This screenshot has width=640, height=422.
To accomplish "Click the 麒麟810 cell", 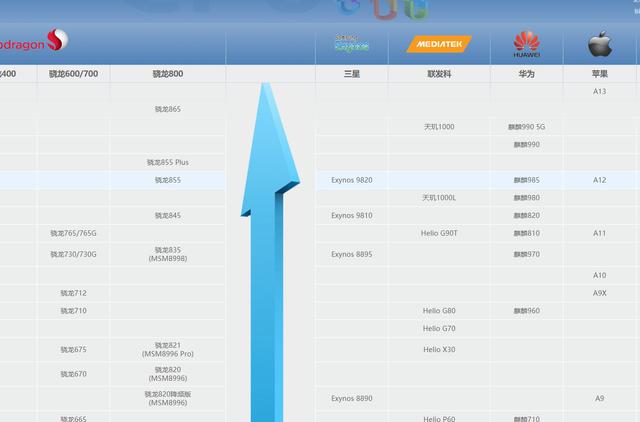I will (527, 233).
